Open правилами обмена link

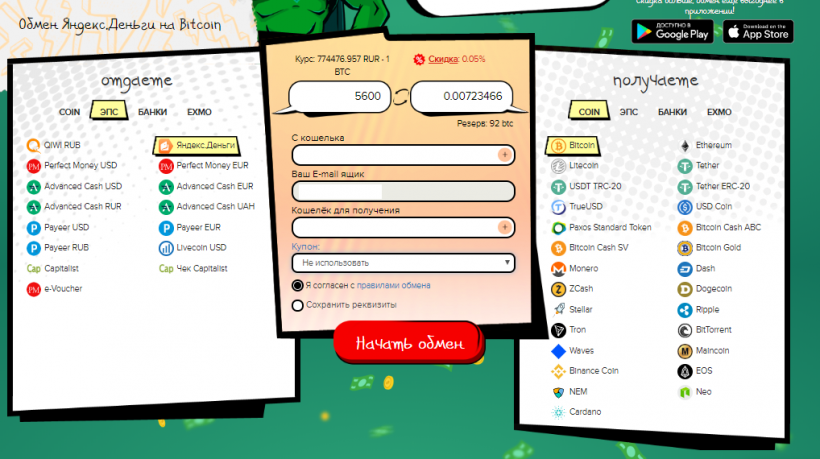(393, 285)
